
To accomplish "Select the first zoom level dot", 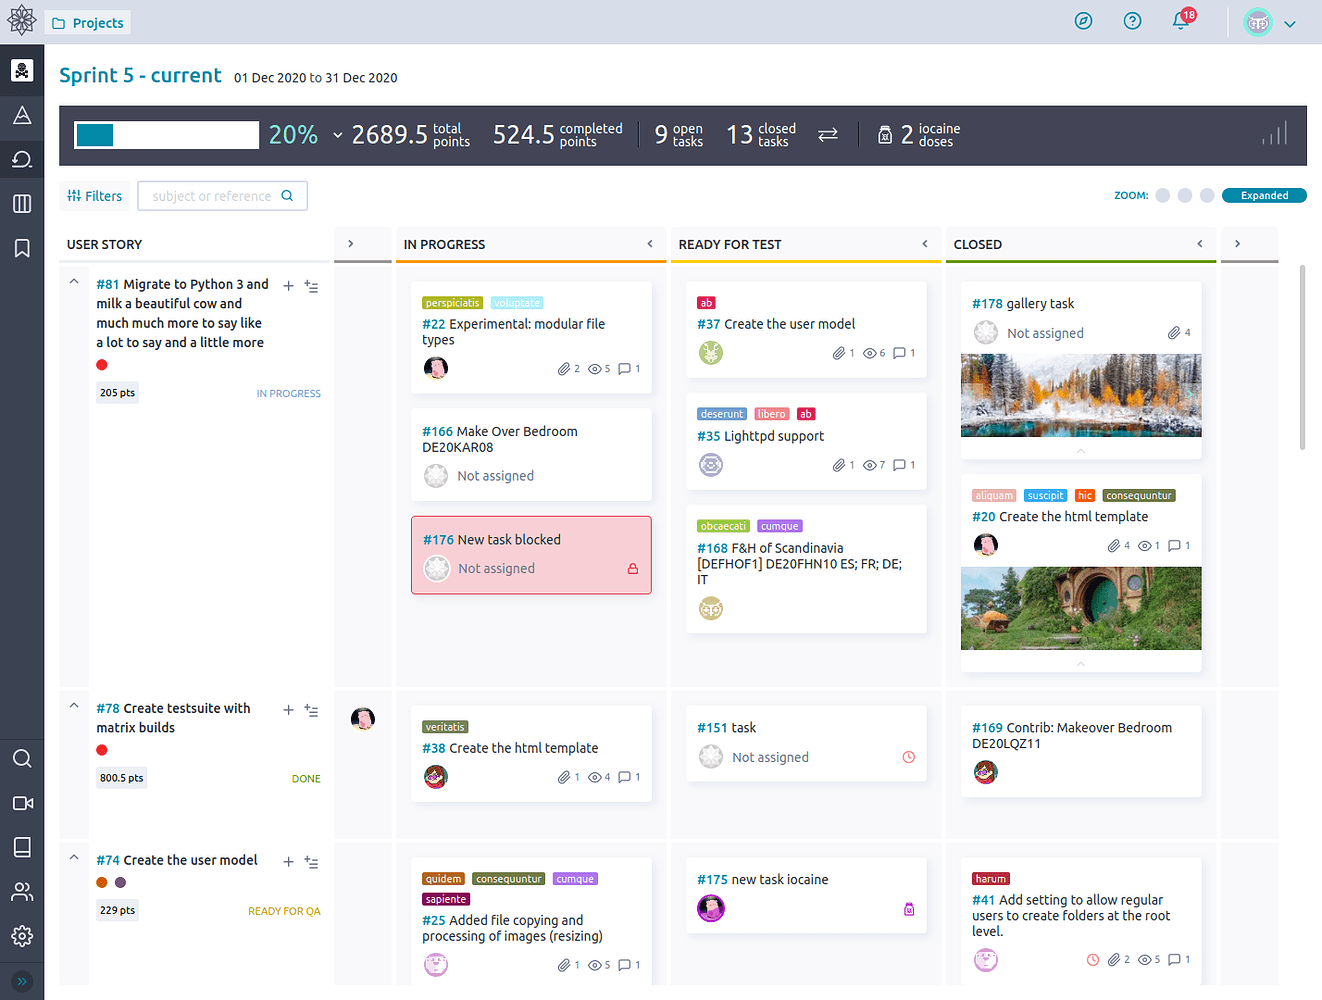I will 1162,196.
